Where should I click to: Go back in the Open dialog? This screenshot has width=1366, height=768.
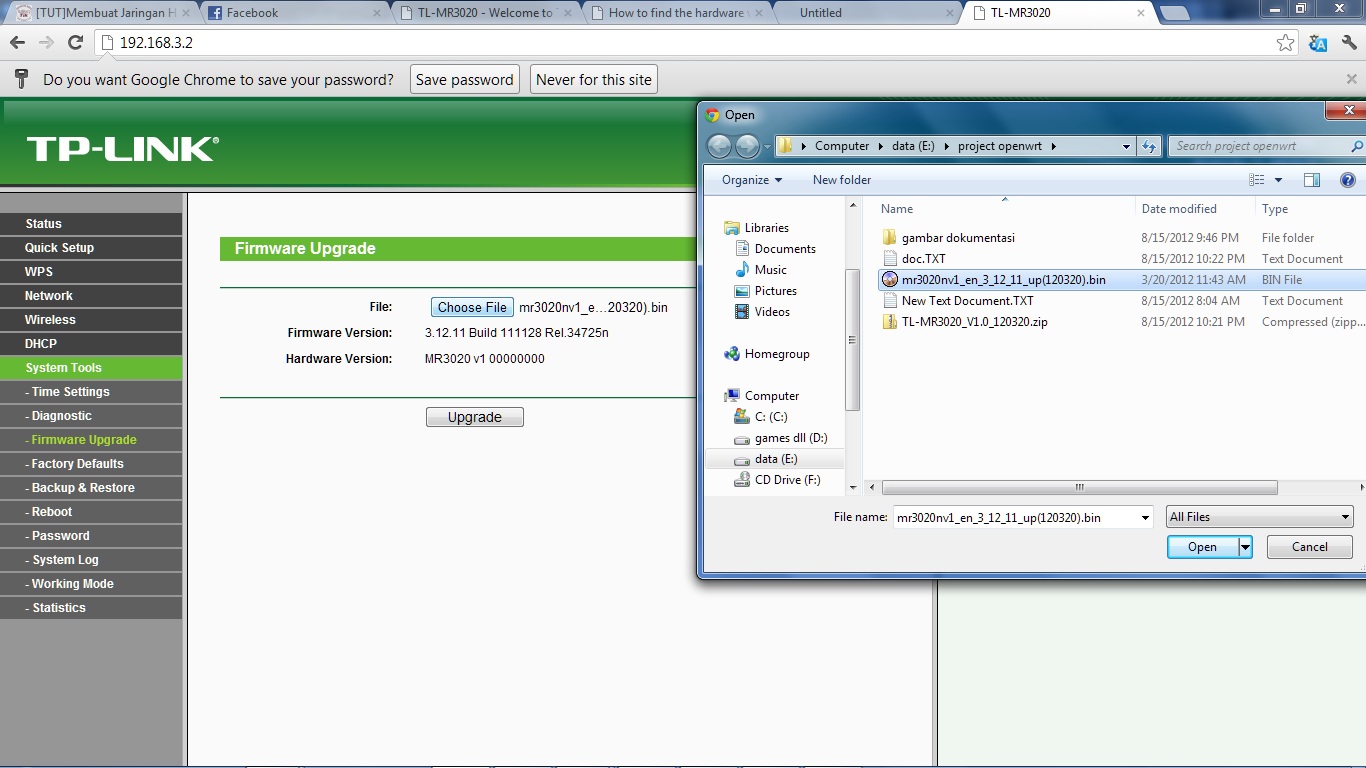719,146
